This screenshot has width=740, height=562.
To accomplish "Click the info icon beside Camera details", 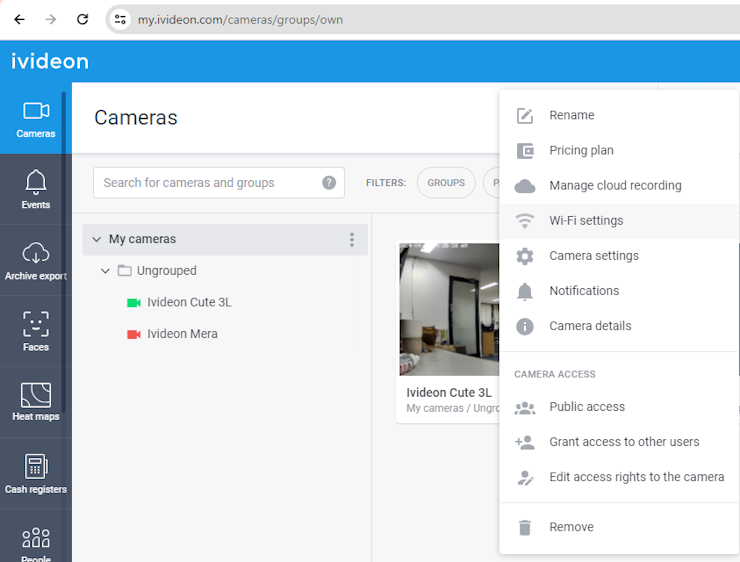I will coord(525,327).
